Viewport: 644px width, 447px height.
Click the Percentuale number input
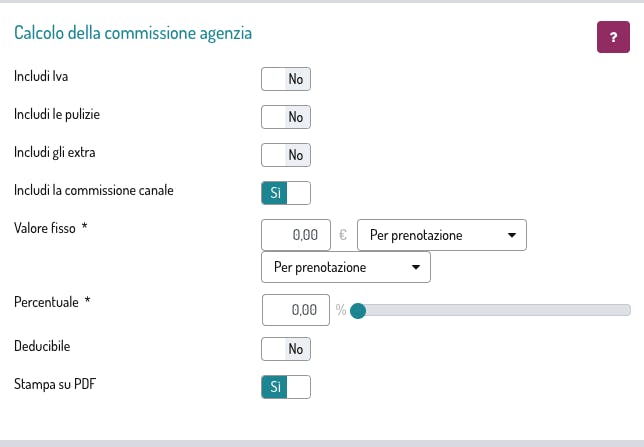tap(295, 310)
